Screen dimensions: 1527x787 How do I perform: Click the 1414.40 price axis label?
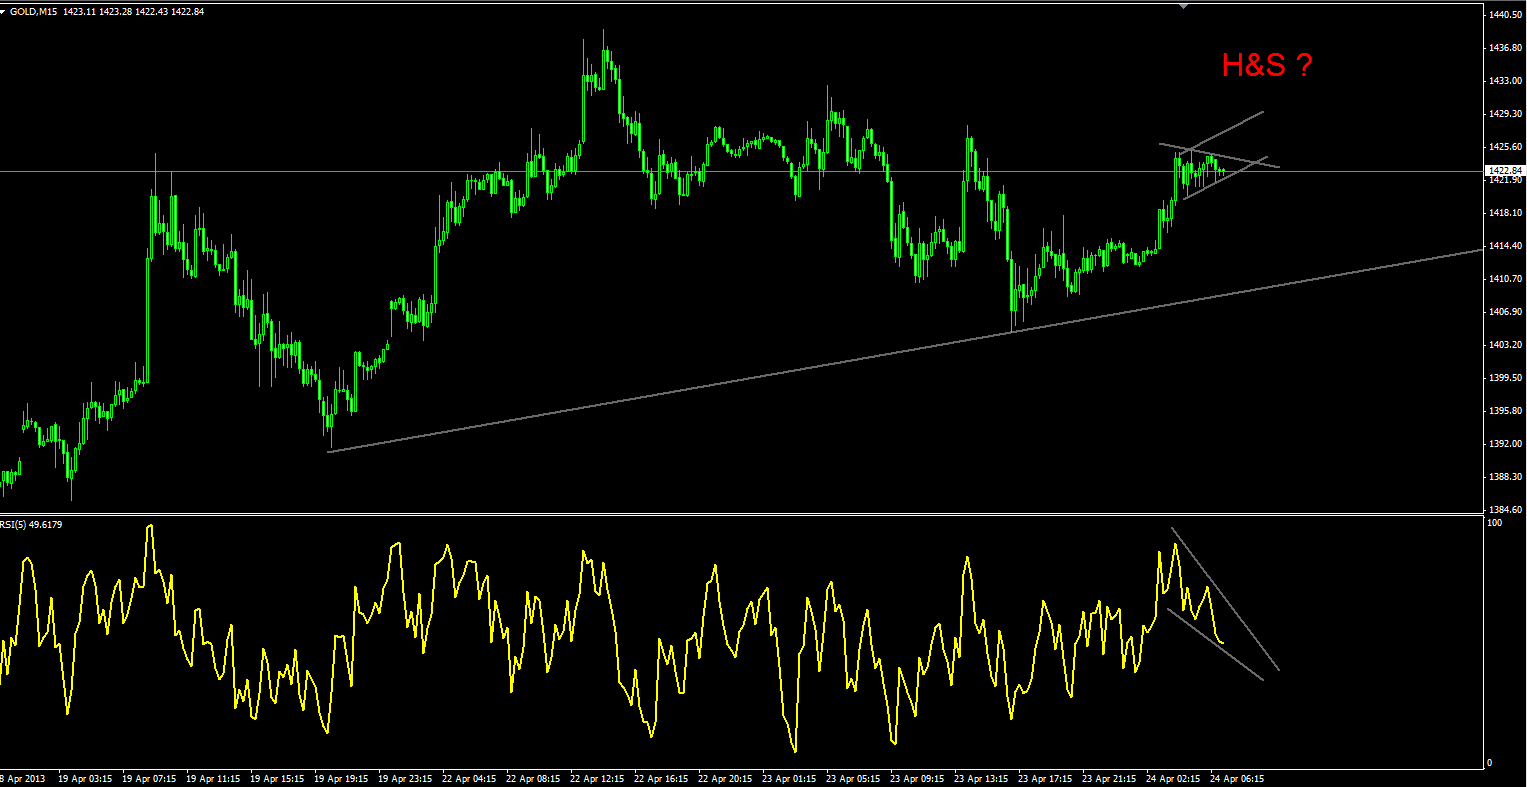(x=1505, y=246)
